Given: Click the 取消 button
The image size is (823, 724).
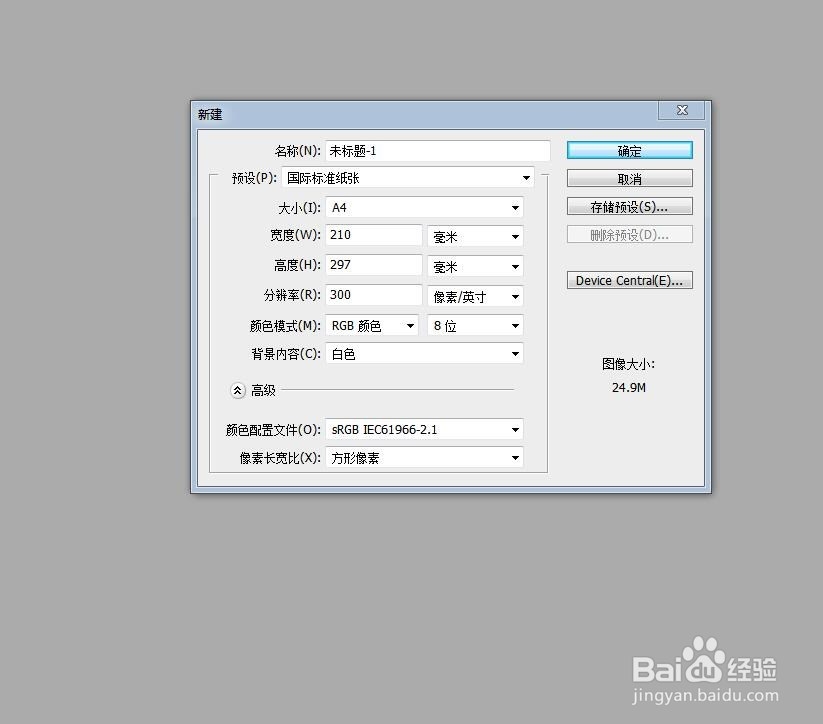Looking at the screenshot, I should [x=629, y=179].
